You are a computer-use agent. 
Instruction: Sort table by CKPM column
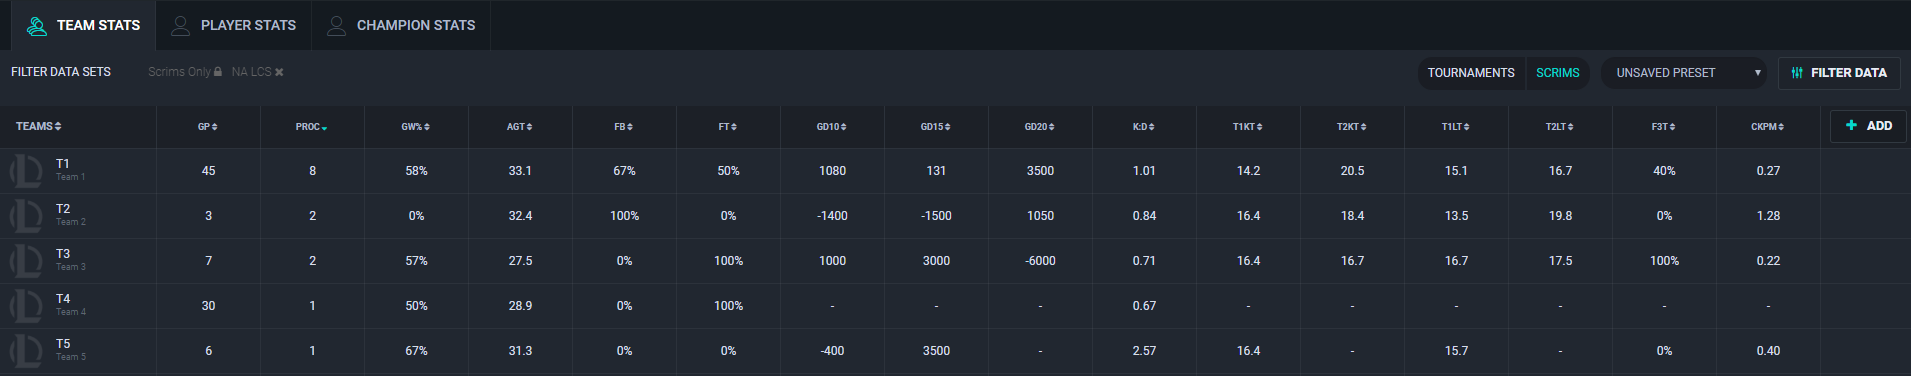pos(1768,127)
